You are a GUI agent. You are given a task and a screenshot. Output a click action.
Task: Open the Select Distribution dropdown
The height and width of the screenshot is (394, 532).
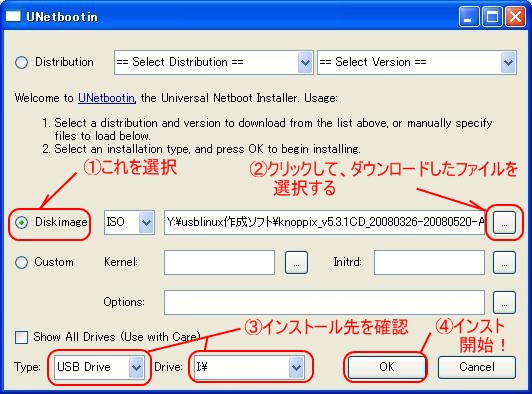point(213,62)
